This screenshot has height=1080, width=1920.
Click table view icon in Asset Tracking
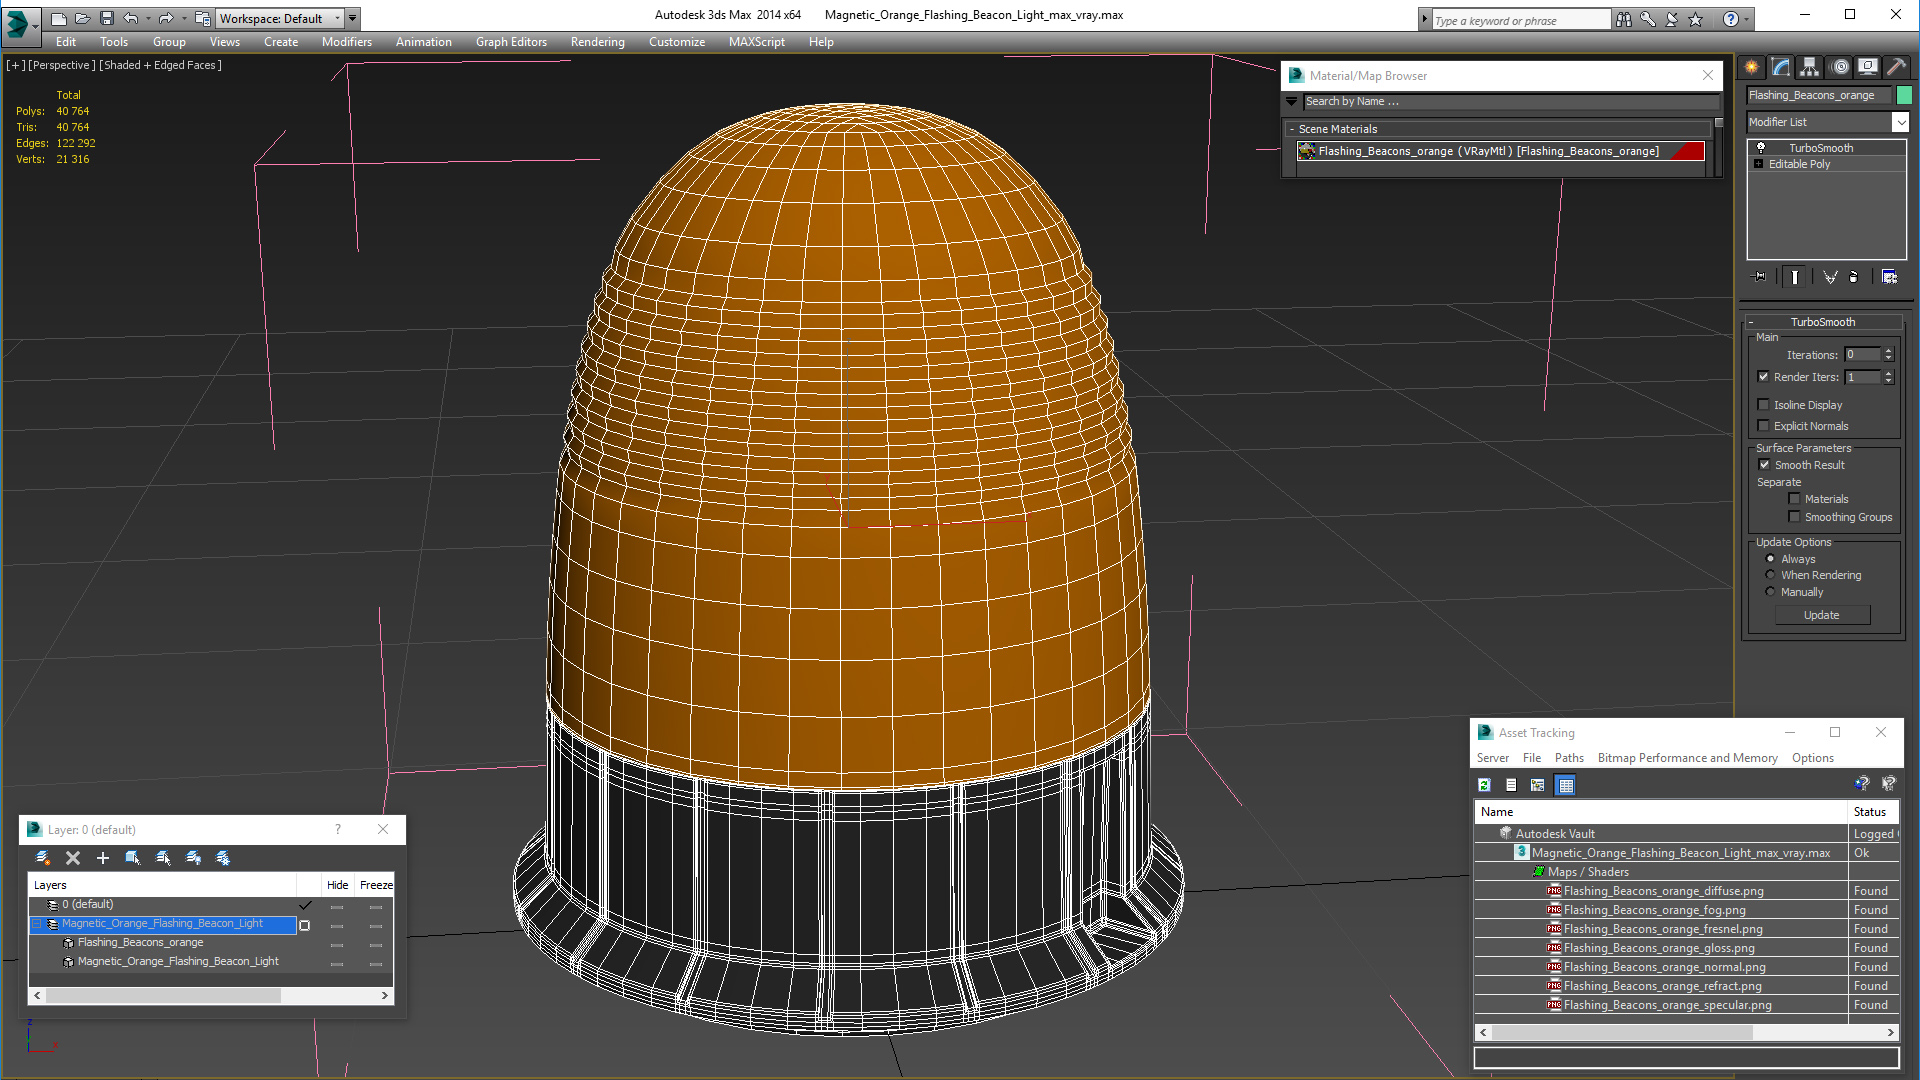tap(1566, 785)
